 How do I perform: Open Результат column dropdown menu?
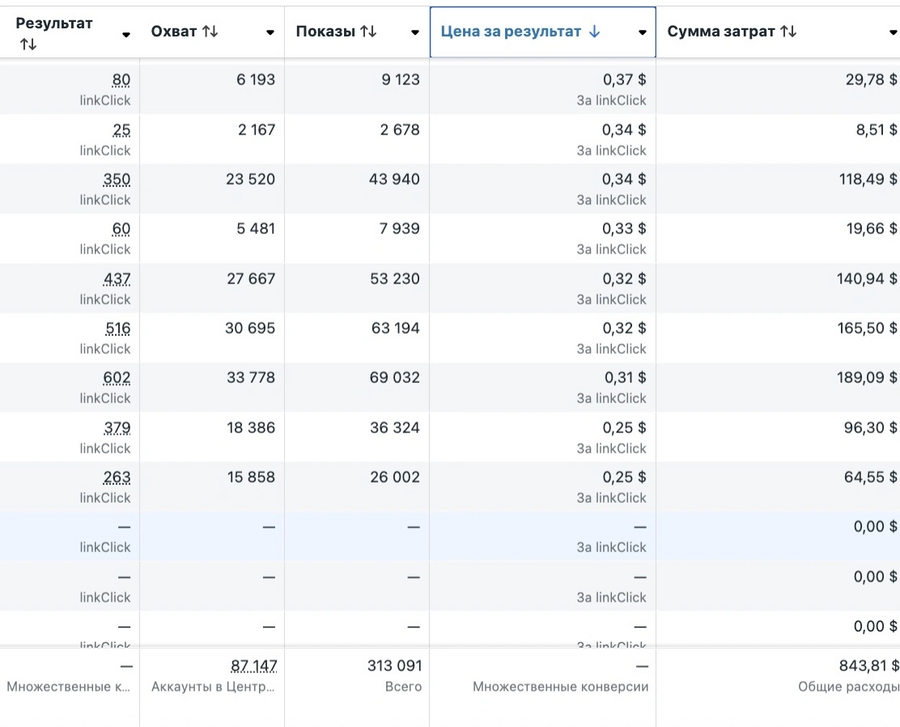pos(126,35)
